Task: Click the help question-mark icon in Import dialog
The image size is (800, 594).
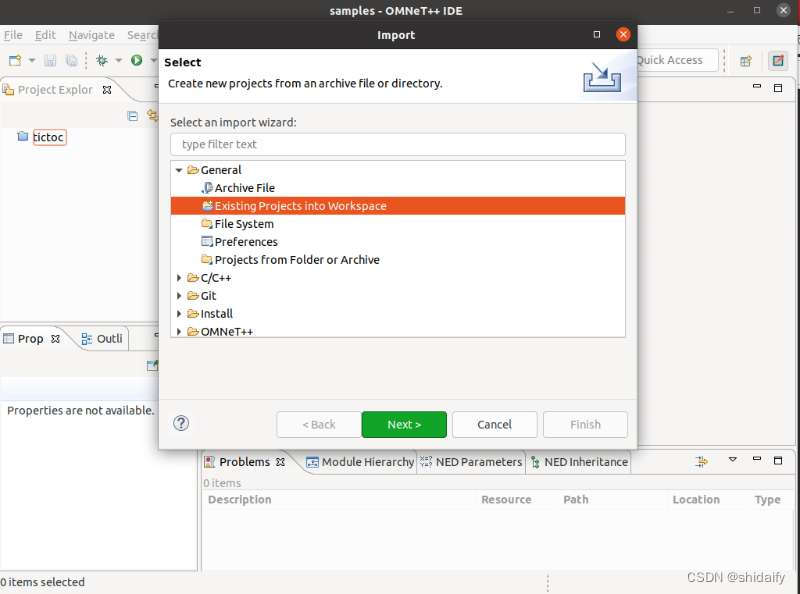Action: tap(181, 423)
